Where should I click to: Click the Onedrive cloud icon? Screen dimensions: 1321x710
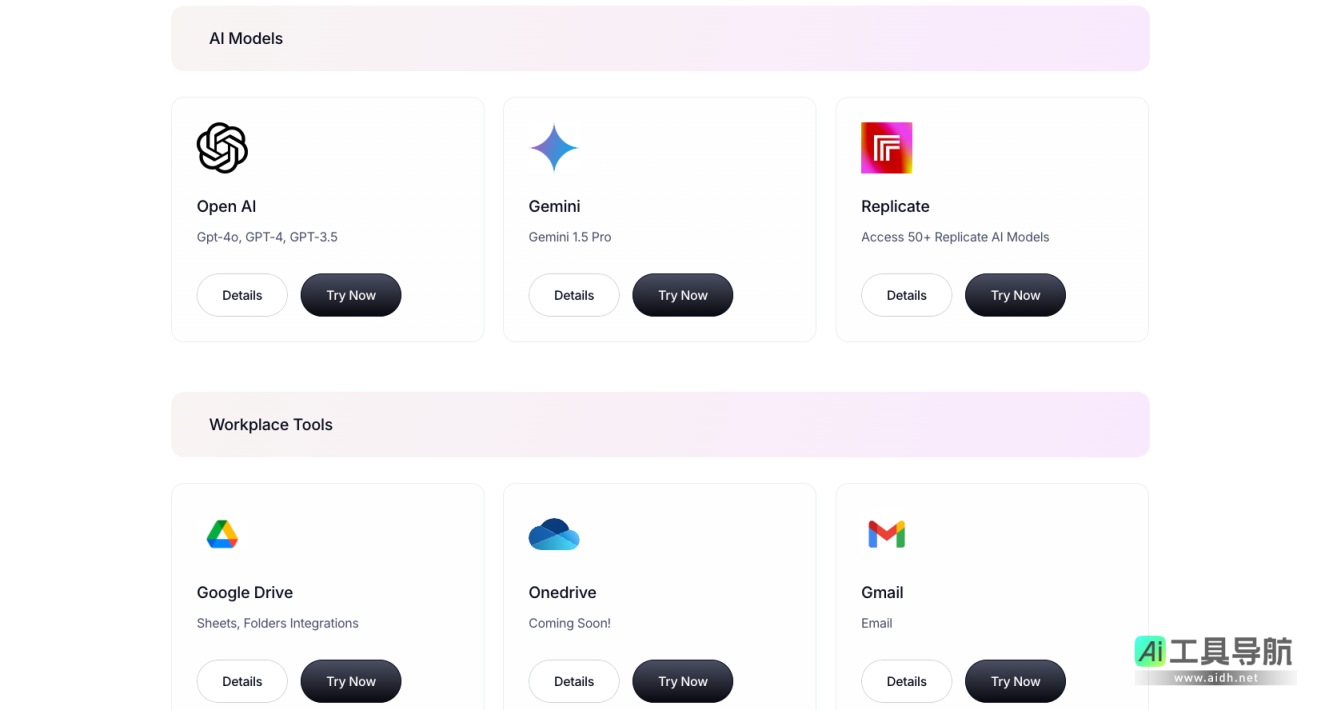(554, 534)
